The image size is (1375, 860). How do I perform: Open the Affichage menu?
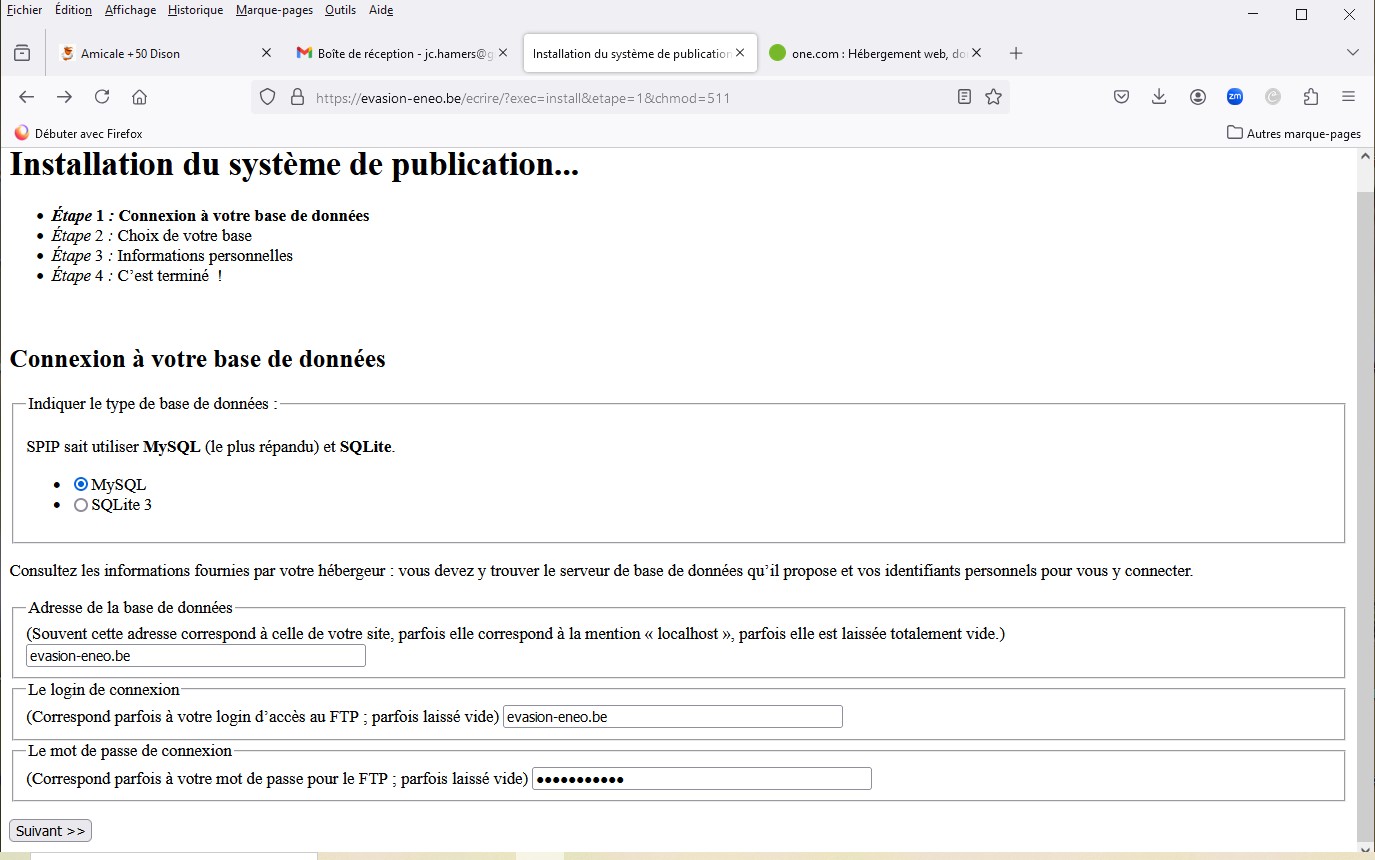(130, 10)
